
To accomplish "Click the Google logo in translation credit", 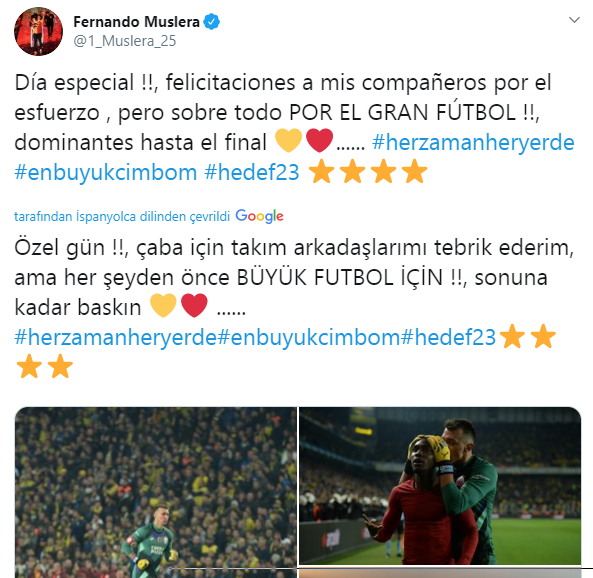I will pos(259,216).
